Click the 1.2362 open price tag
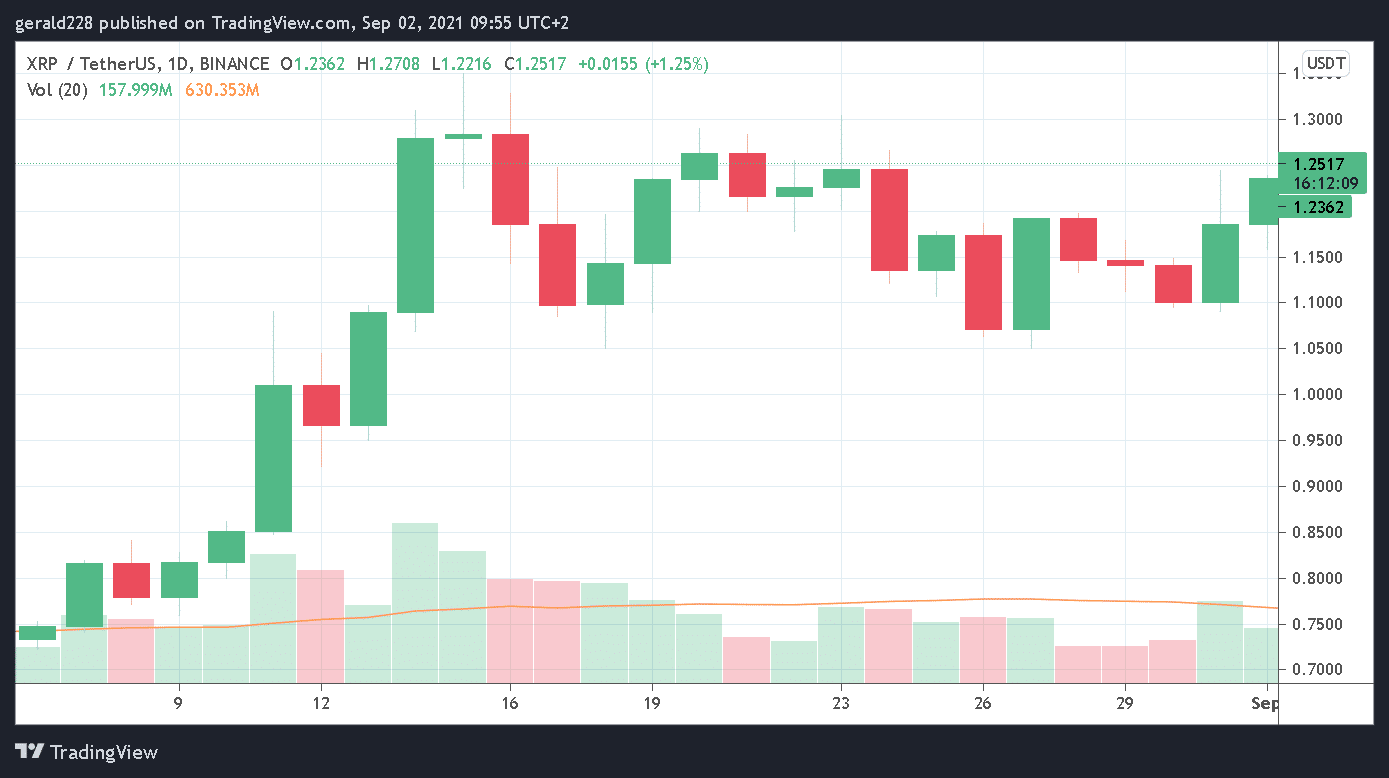 [x=1314, y=207]
